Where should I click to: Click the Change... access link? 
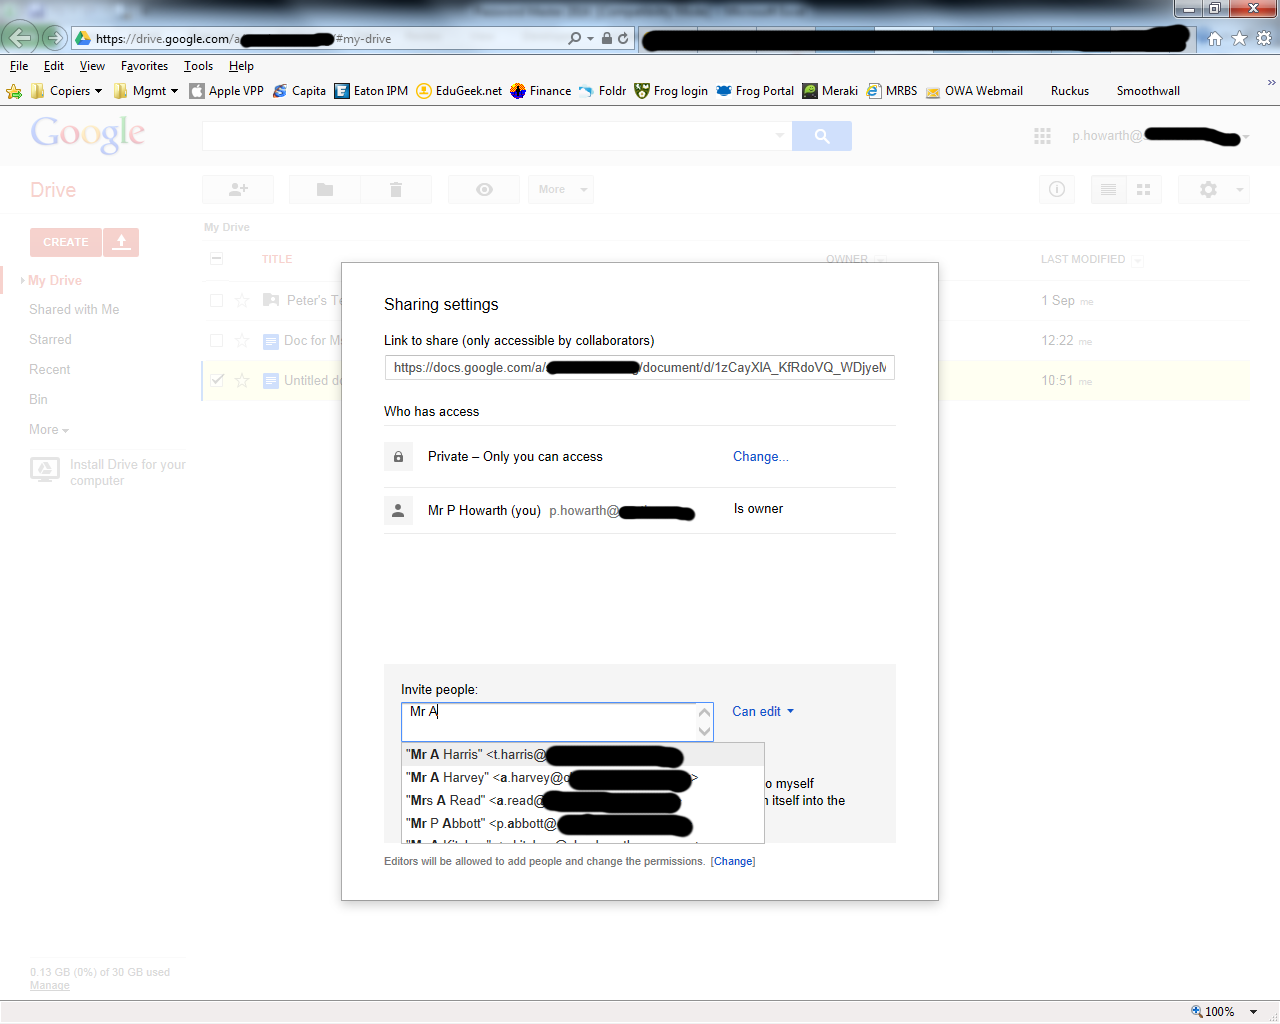pyautogui.click(x=761, y=456)
